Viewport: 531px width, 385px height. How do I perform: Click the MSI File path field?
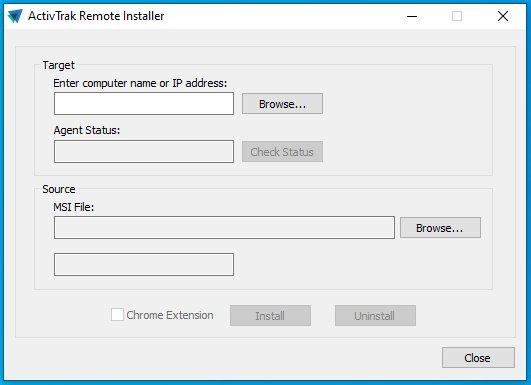(224, 228)
